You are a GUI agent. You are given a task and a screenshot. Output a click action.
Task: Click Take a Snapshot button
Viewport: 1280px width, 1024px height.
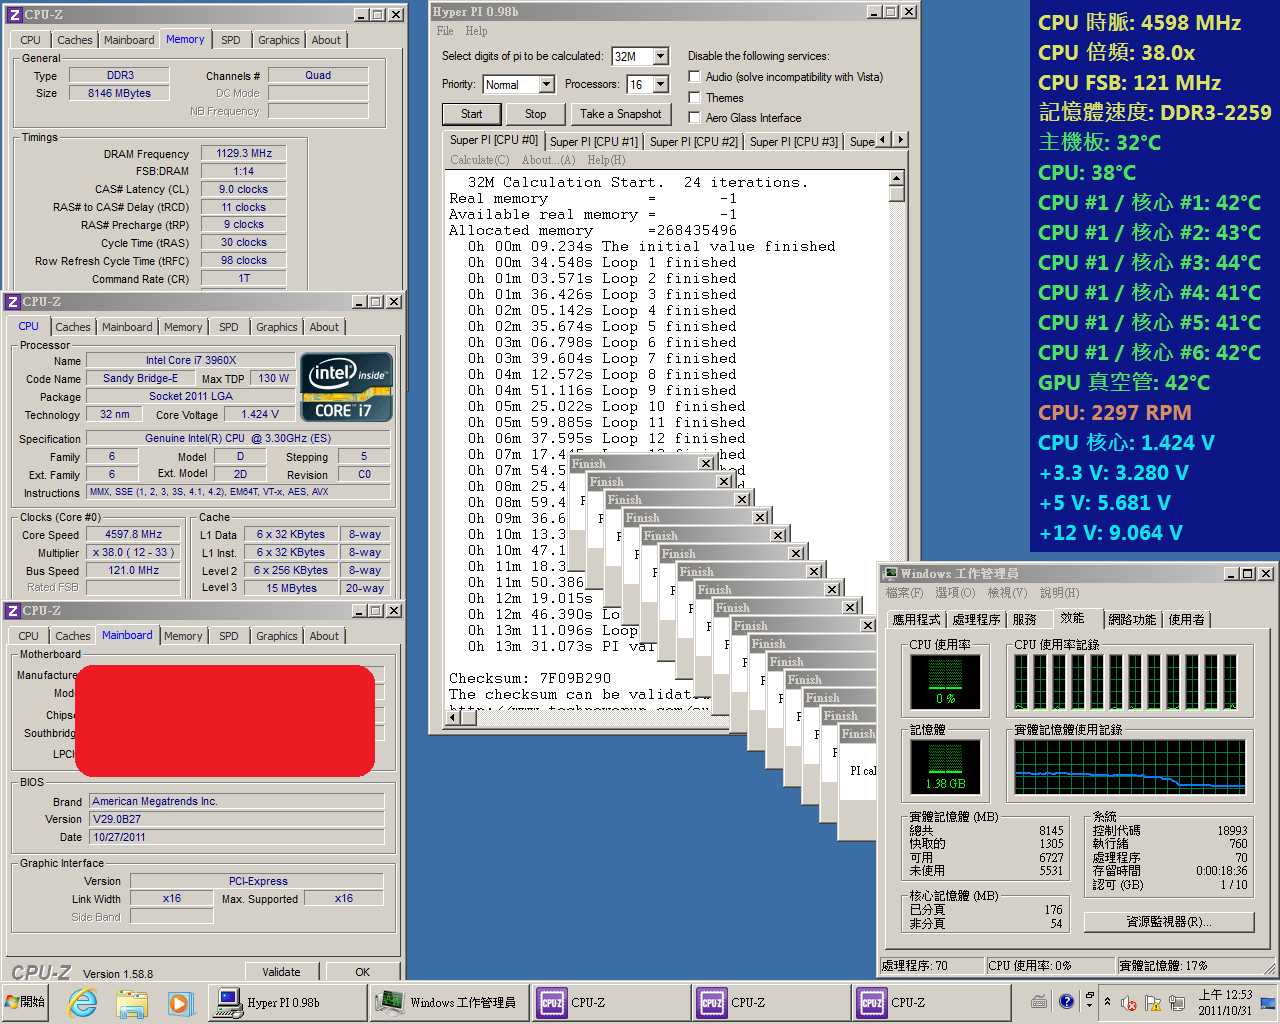(x=620, y=114)
